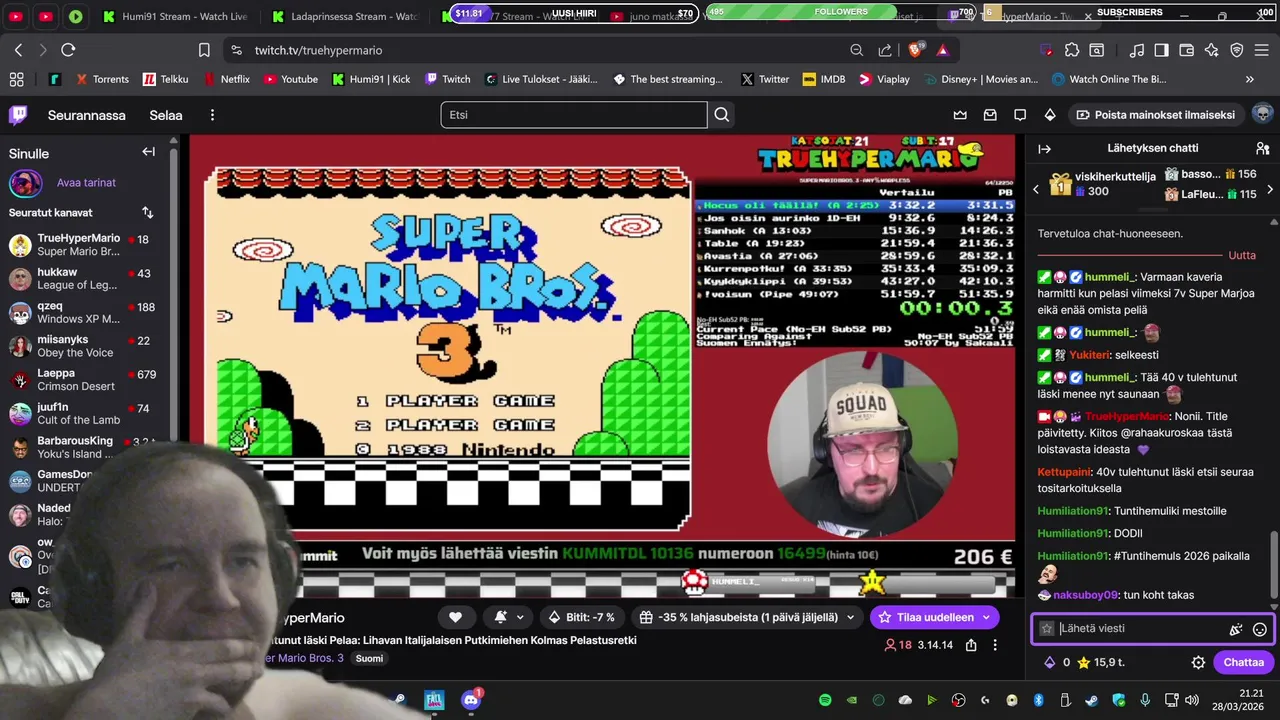Screen dimensions: 1280x720
Task: Show previous gift leaderboard entries arrow
Action: (x=1036, y=188)
